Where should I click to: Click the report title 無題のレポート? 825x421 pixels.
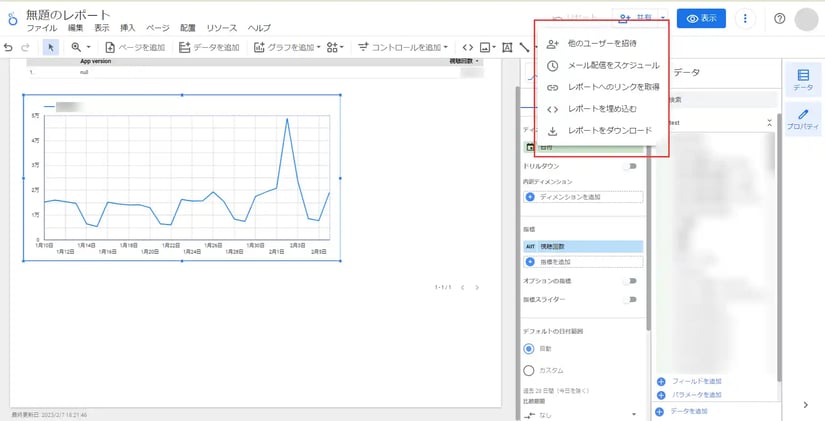68,14
